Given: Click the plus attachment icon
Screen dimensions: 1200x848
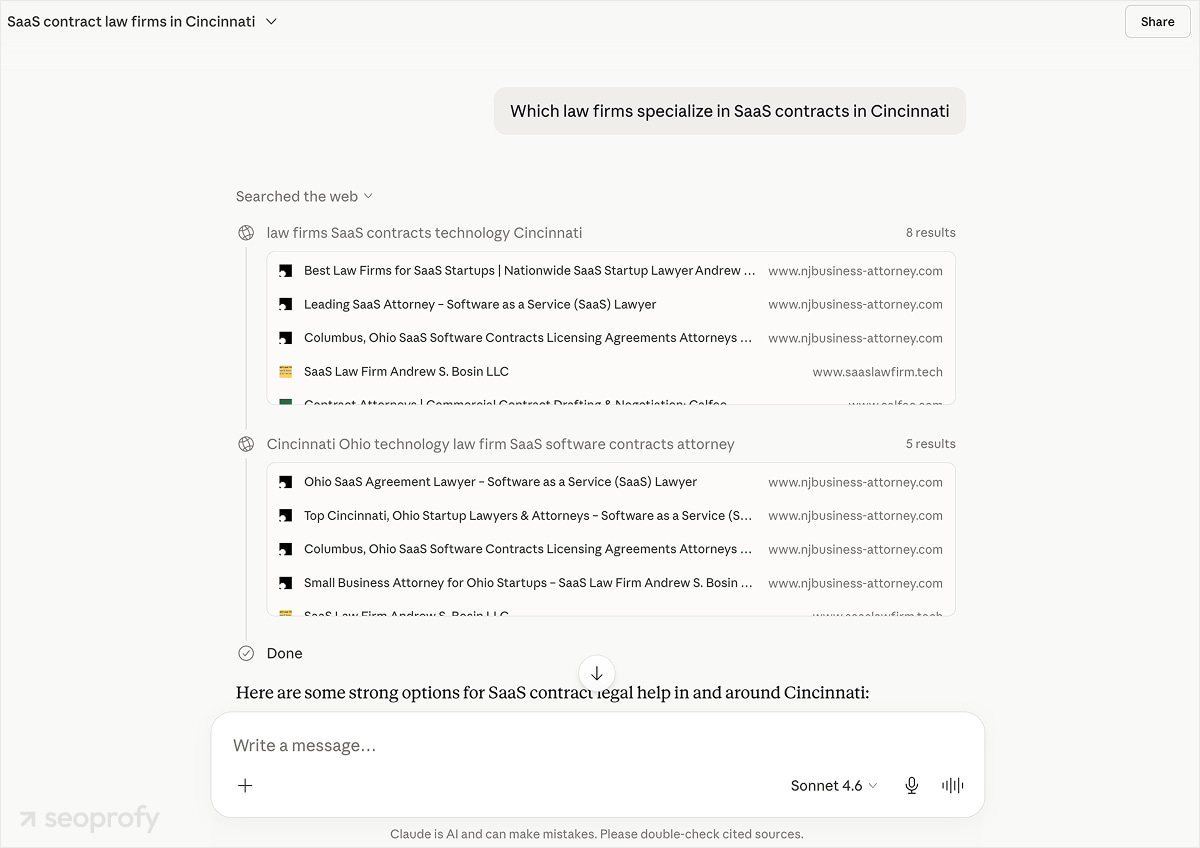Looking at the screenshot, I should tap(245, 785).
